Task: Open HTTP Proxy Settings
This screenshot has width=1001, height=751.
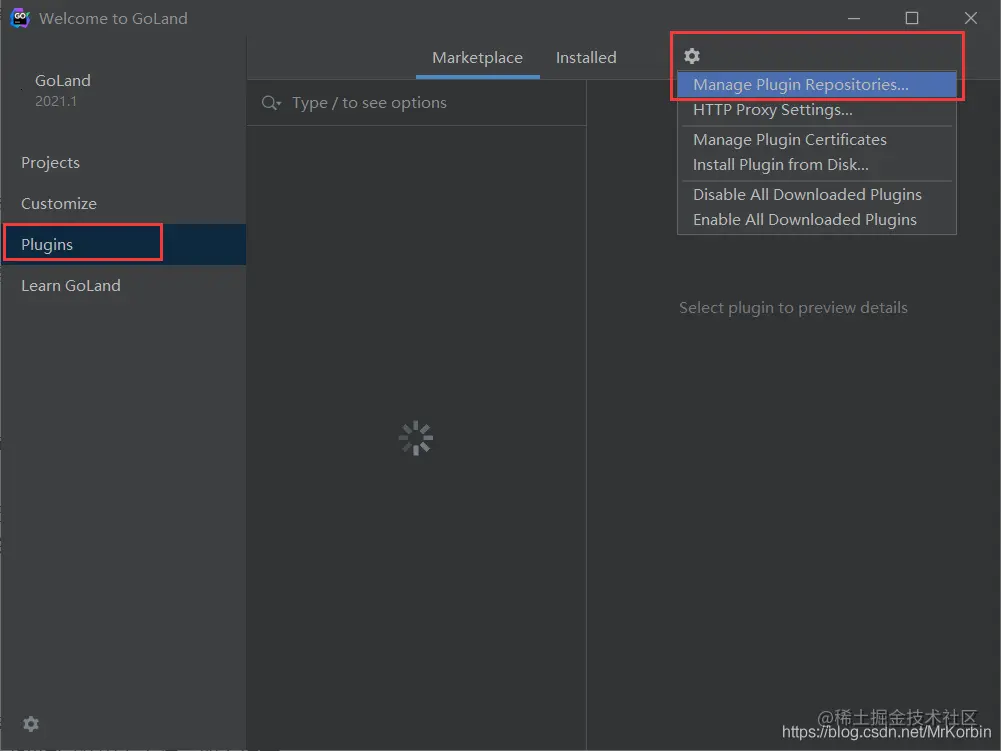Action: [817, 110]
